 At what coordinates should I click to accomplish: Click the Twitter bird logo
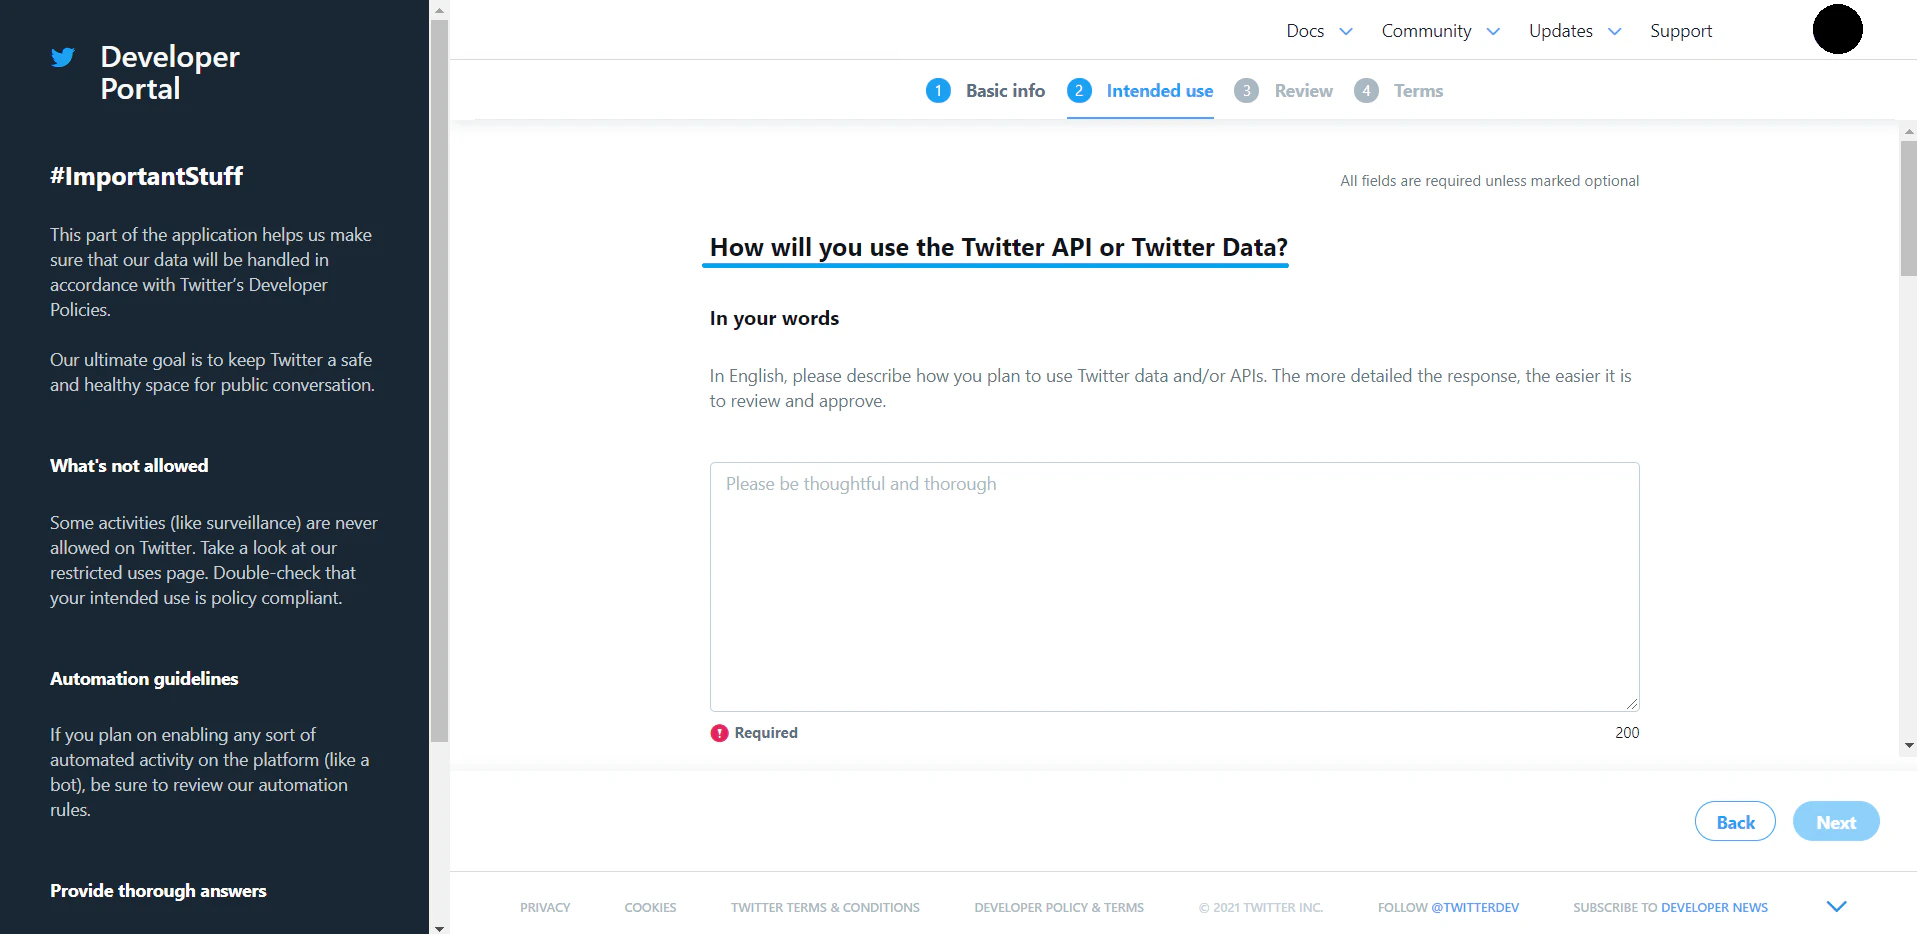pyautogui.click(x=63, y=57)
